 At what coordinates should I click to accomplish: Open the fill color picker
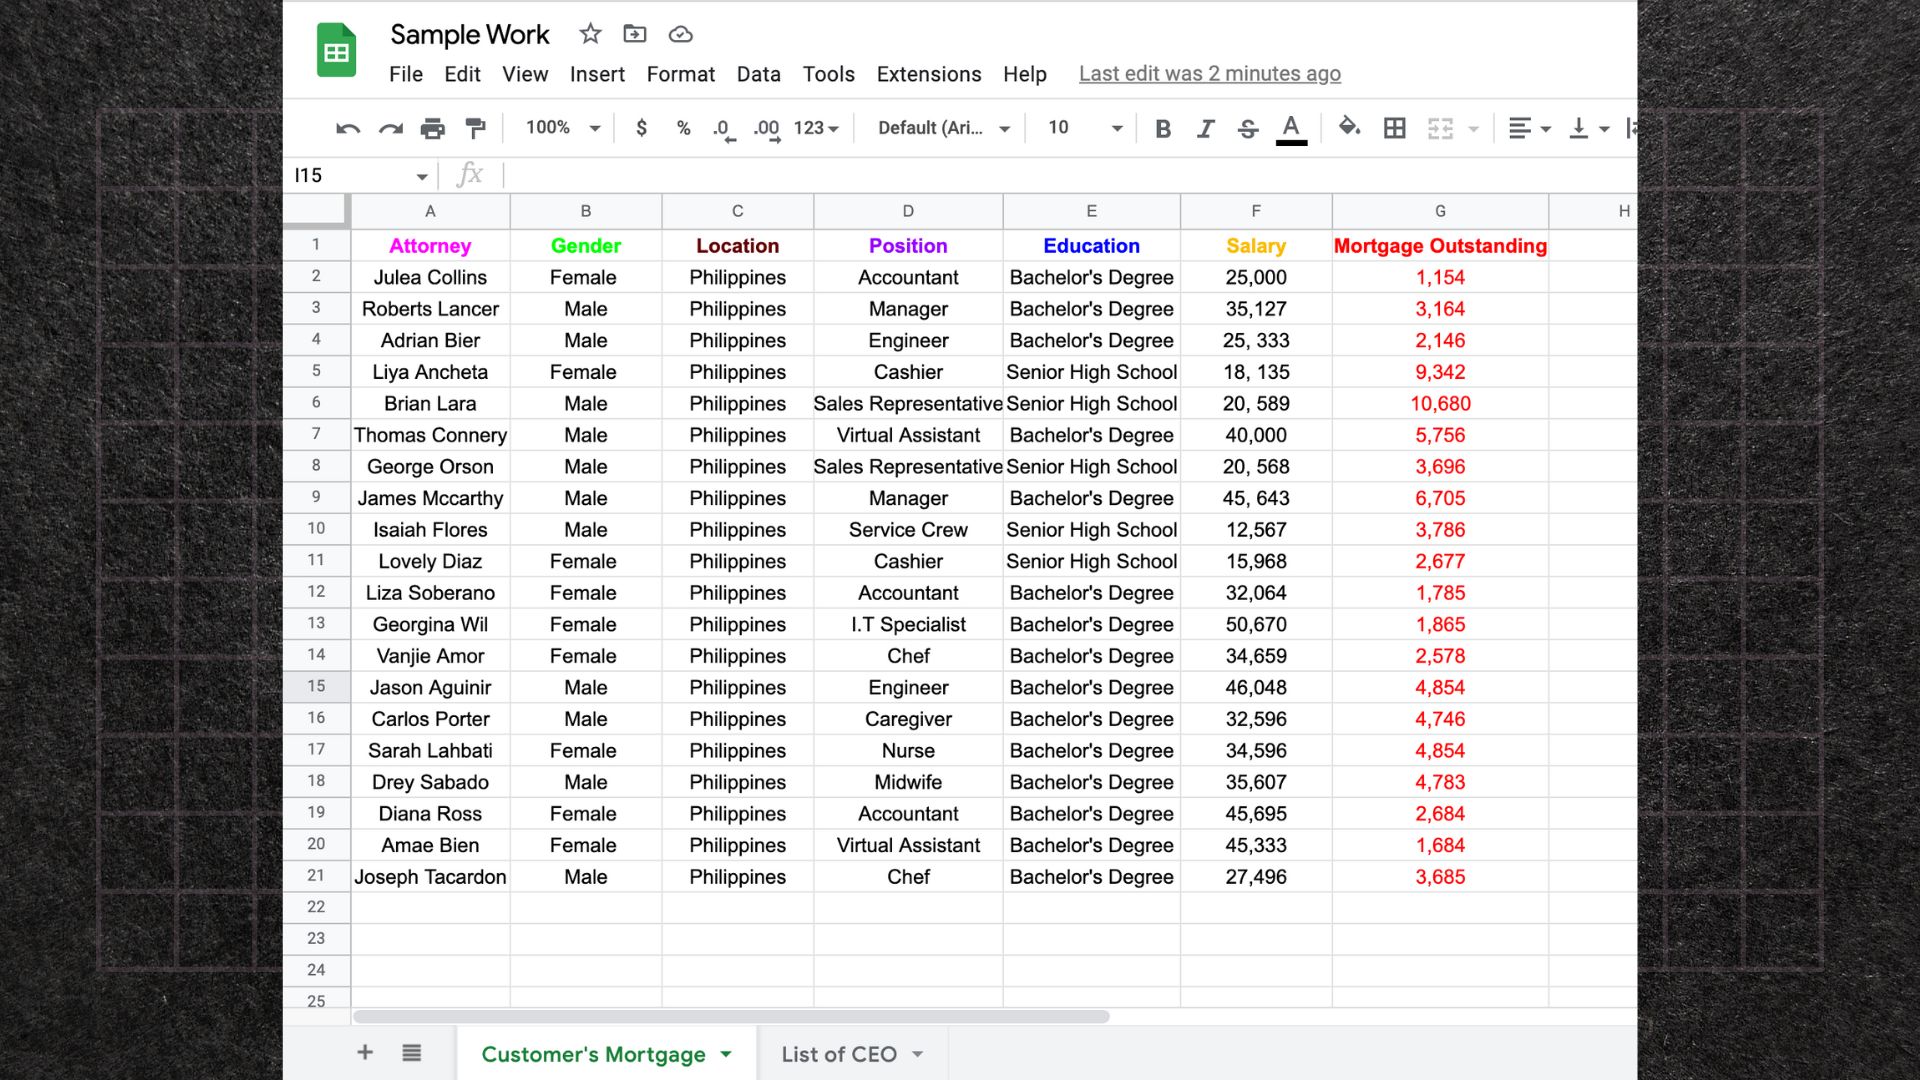pos(1349,128)
